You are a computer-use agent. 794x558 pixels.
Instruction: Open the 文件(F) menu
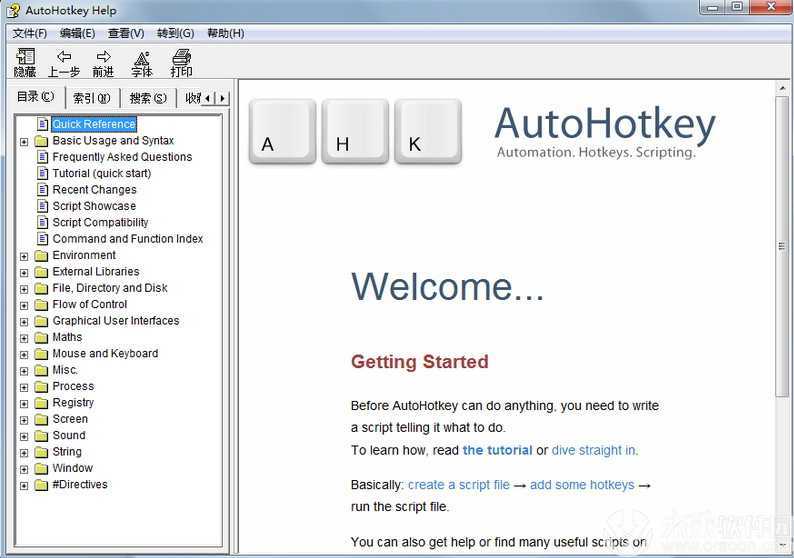[29, 33]
